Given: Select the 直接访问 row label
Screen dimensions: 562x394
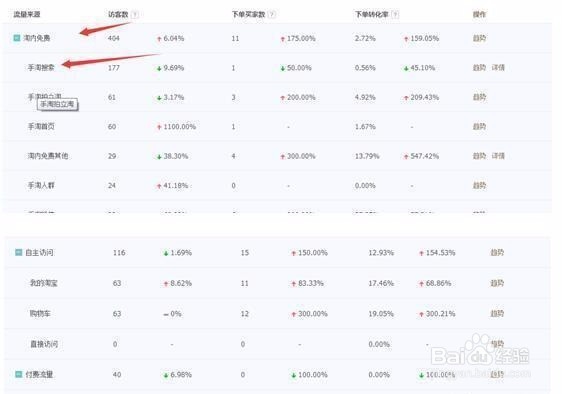Looking at the screenshot, I should [44, 344].
